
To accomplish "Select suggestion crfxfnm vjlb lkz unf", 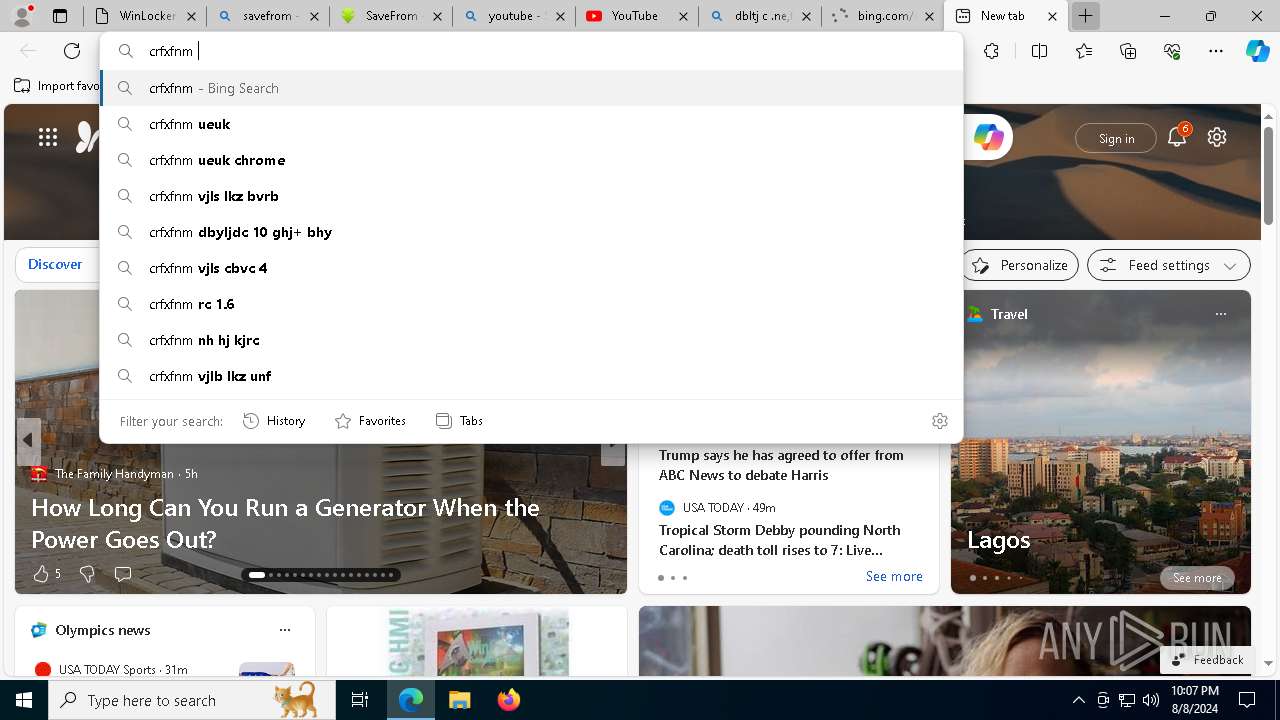I will (531, 376).
